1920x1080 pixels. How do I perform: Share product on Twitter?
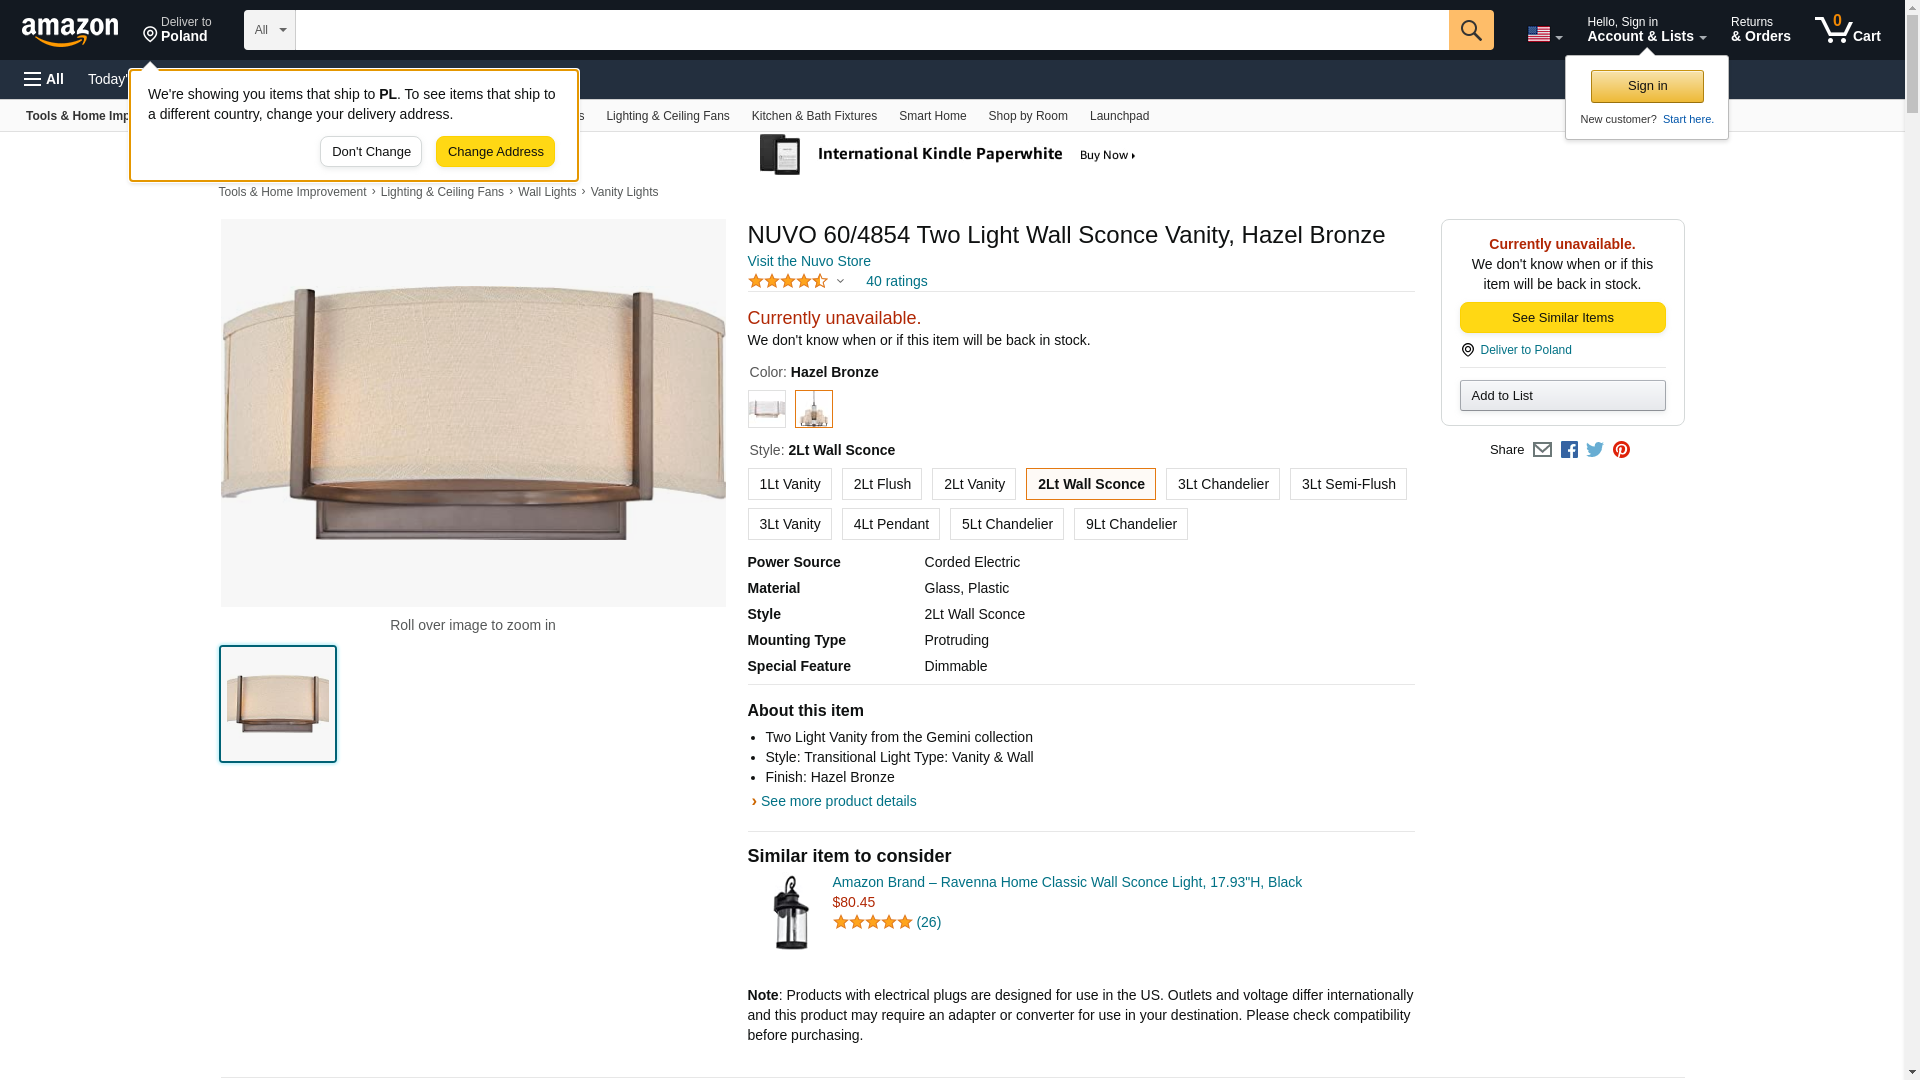1595,450
